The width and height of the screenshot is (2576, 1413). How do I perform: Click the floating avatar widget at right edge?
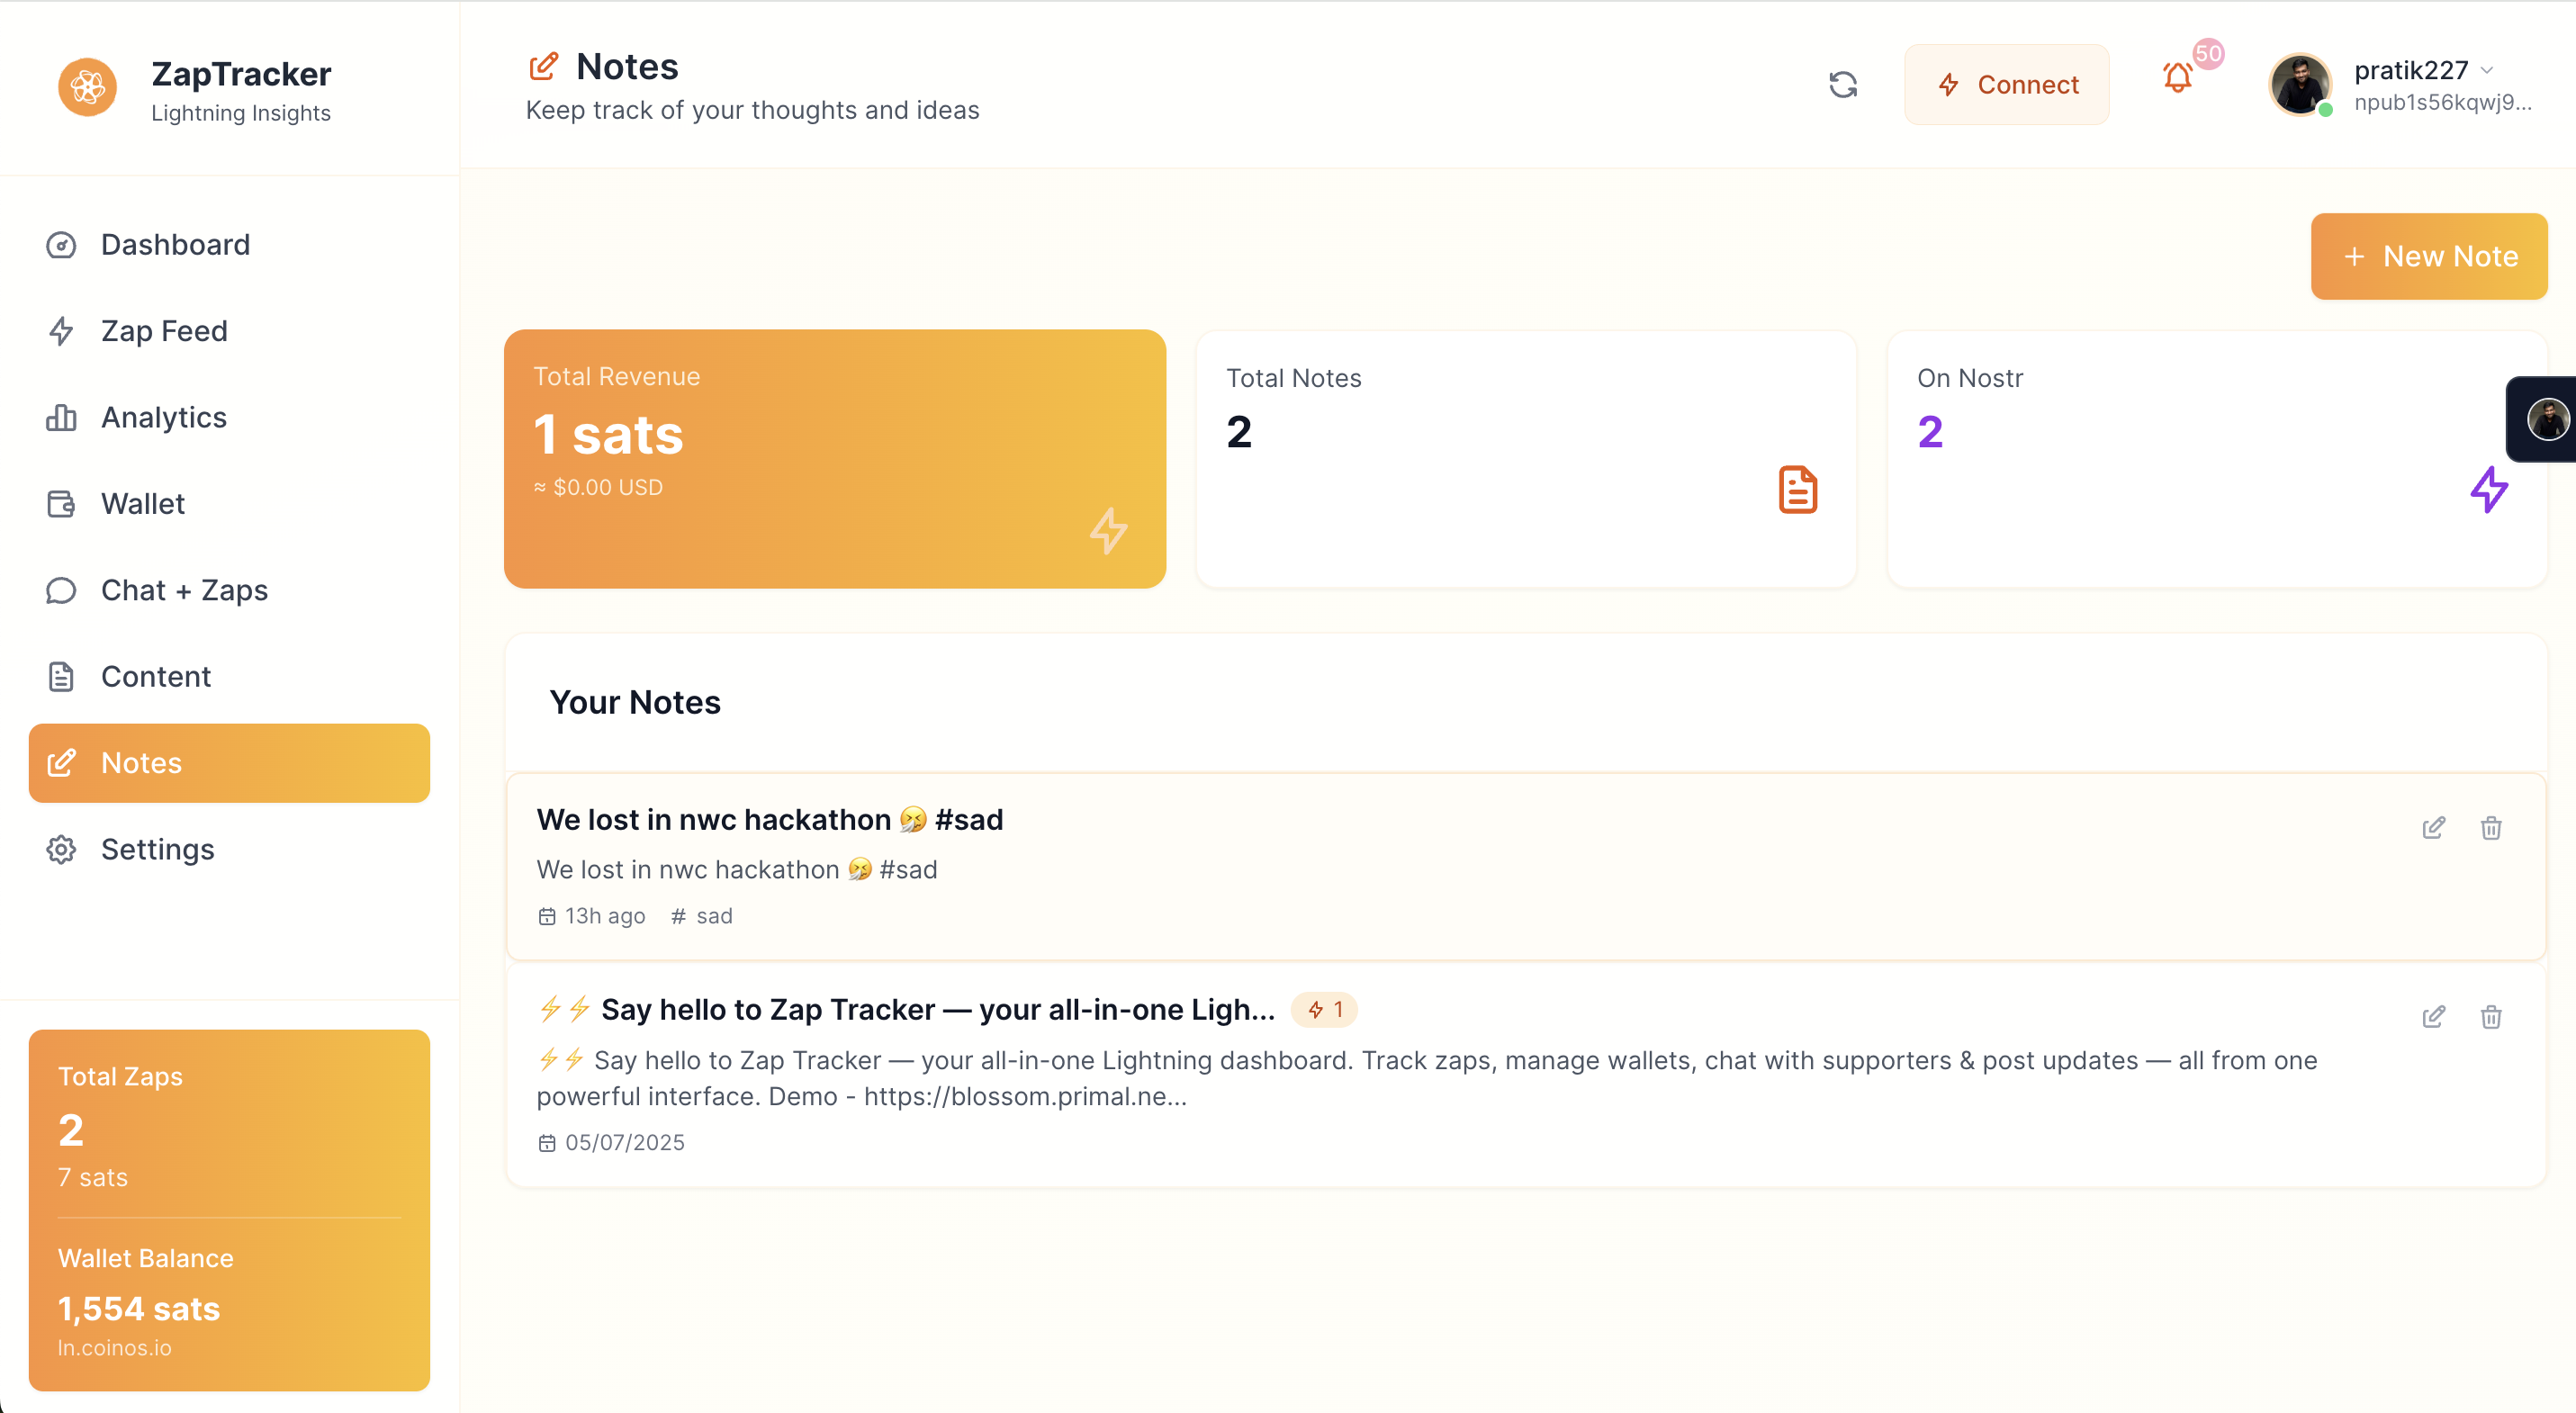click(x=2546, y=419)
